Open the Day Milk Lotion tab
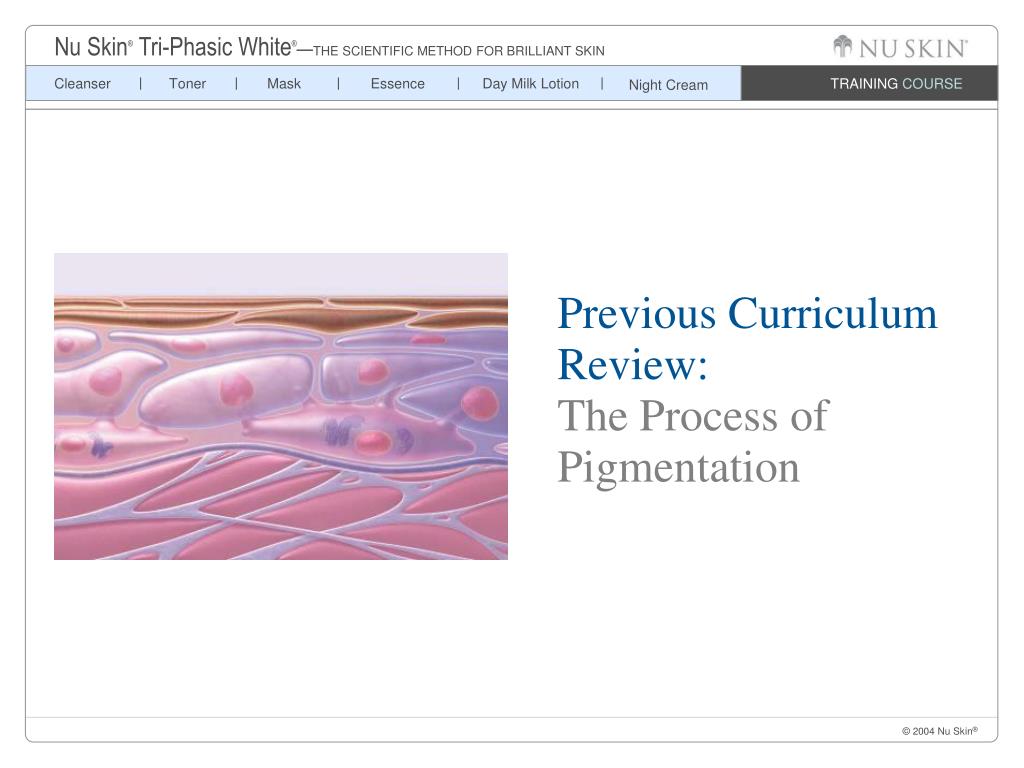Viewport: 1024px width, 768px height. (x=530, y=84)
